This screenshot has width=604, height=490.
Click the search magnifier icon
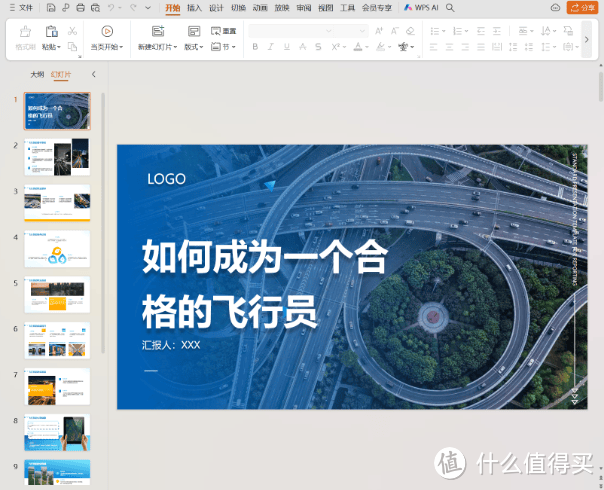[450, 8]
